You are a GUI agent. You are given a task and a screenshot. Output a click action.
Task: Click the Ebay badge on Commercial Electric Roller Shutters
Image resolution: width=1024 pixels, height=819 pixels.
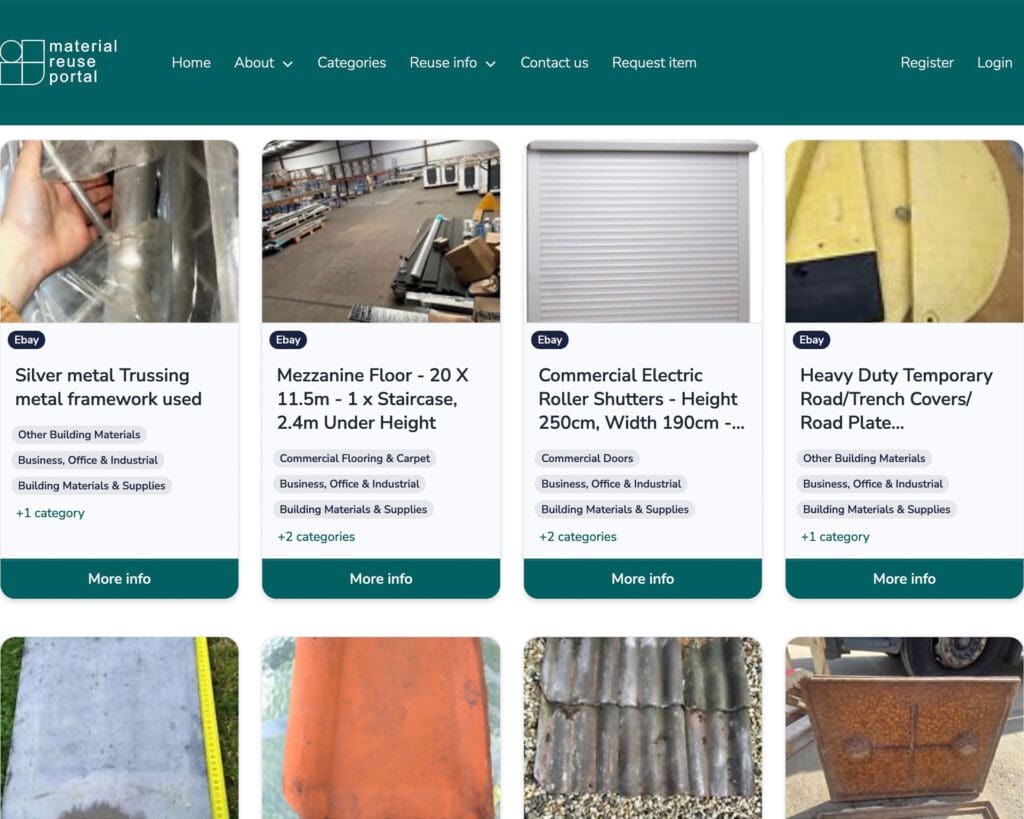549,340
